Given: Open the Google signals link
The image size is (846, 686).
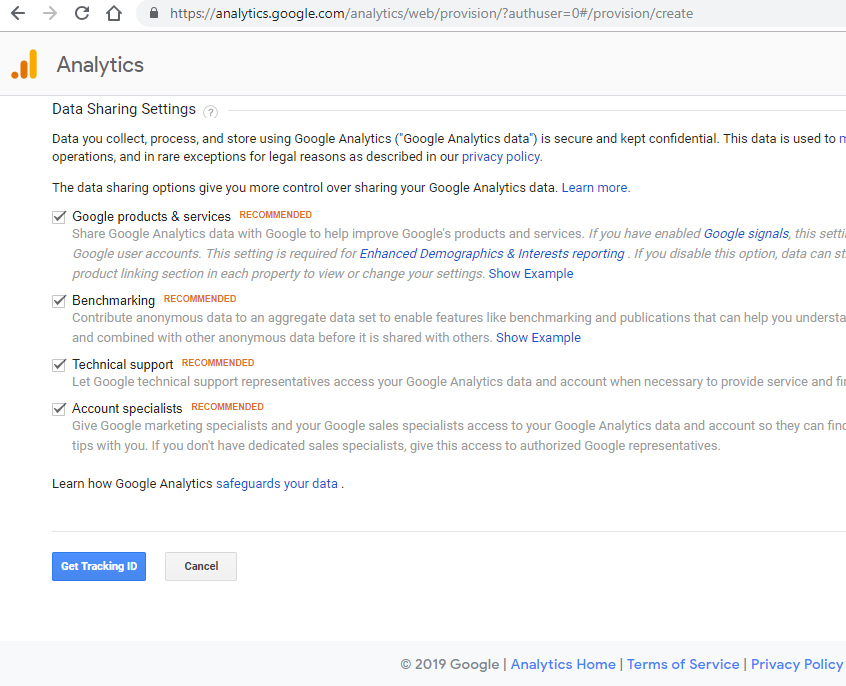Looking at the screenshot, I should [746, 234].
